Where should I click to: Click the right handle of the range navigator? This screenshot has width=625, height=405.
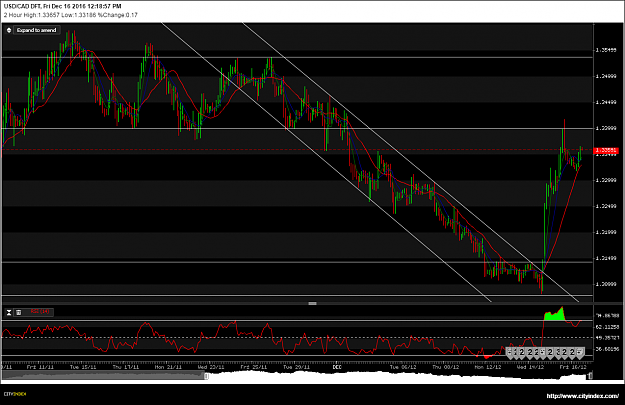[x=590, y=375]
